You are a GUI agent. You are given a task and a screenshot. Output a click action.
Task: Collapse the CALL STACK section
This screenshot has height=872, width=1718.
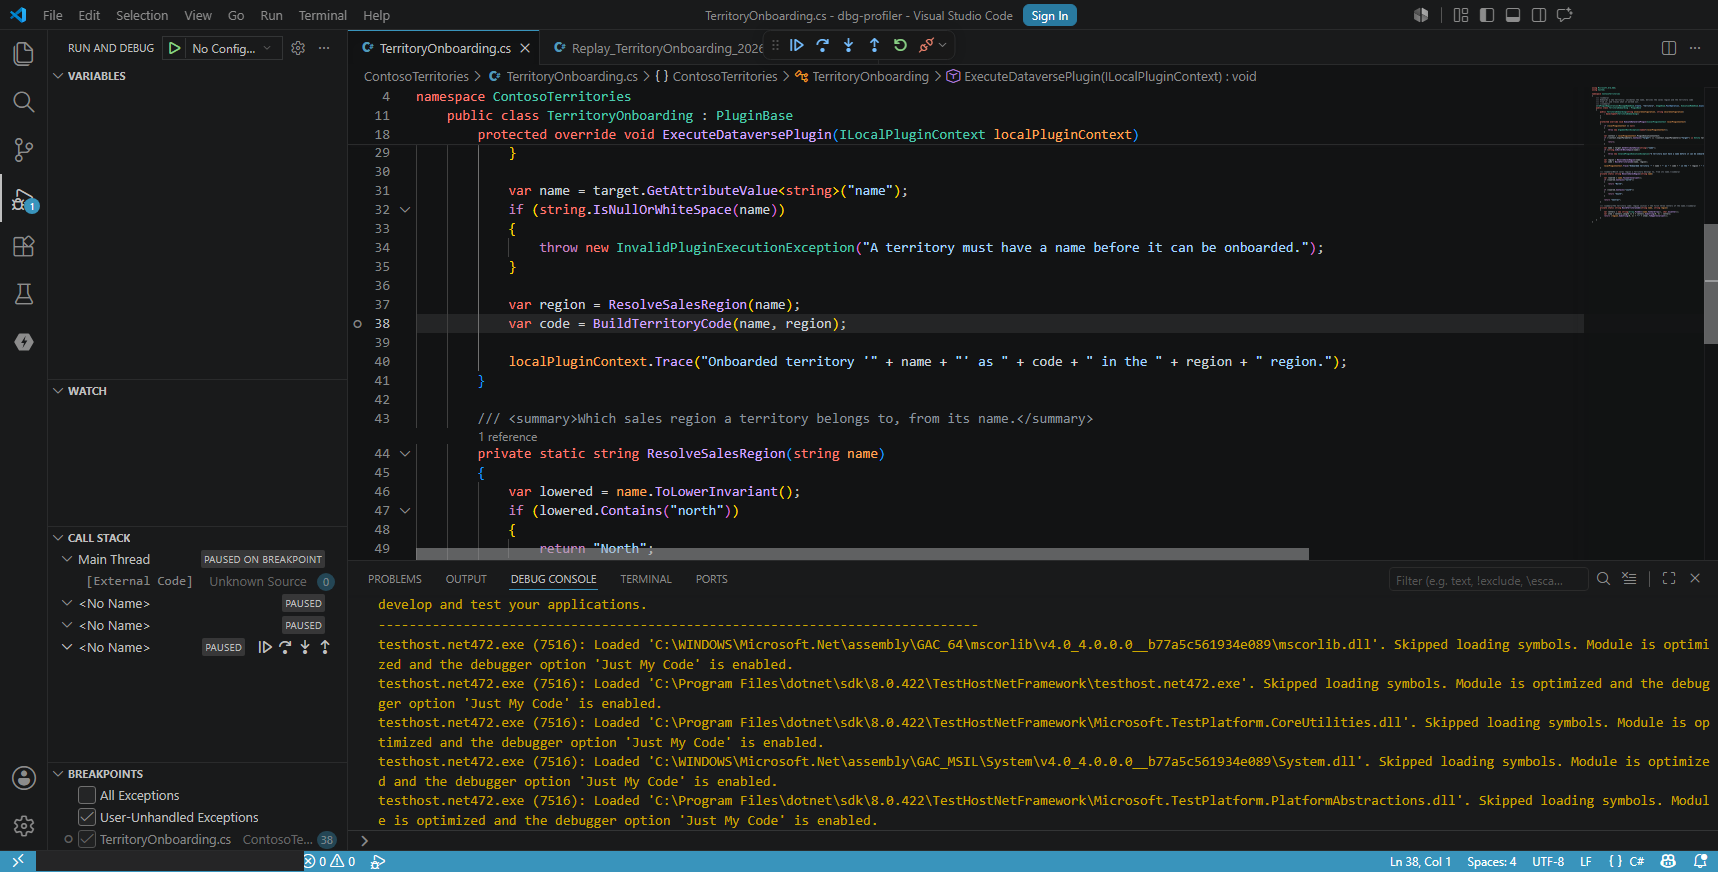tap(58, 538)
